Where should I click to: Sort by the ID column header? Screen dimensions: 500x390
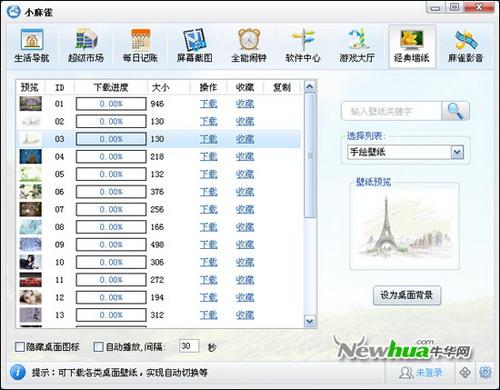point(60,87)
